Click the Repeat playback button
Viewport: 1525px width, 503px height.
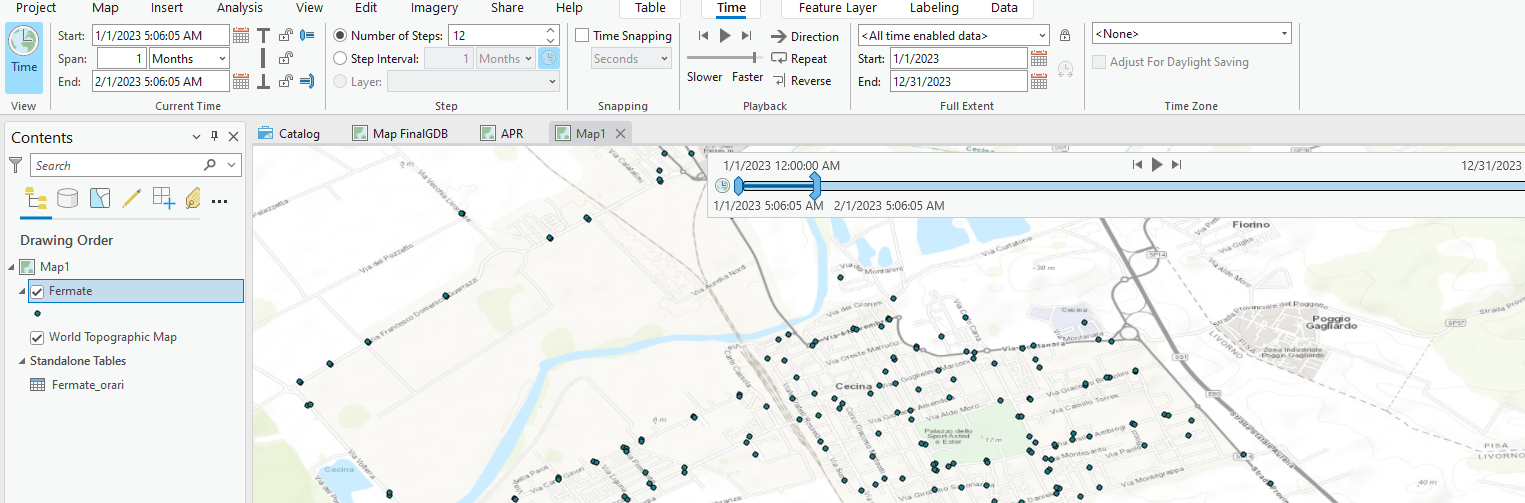[799, 59]
